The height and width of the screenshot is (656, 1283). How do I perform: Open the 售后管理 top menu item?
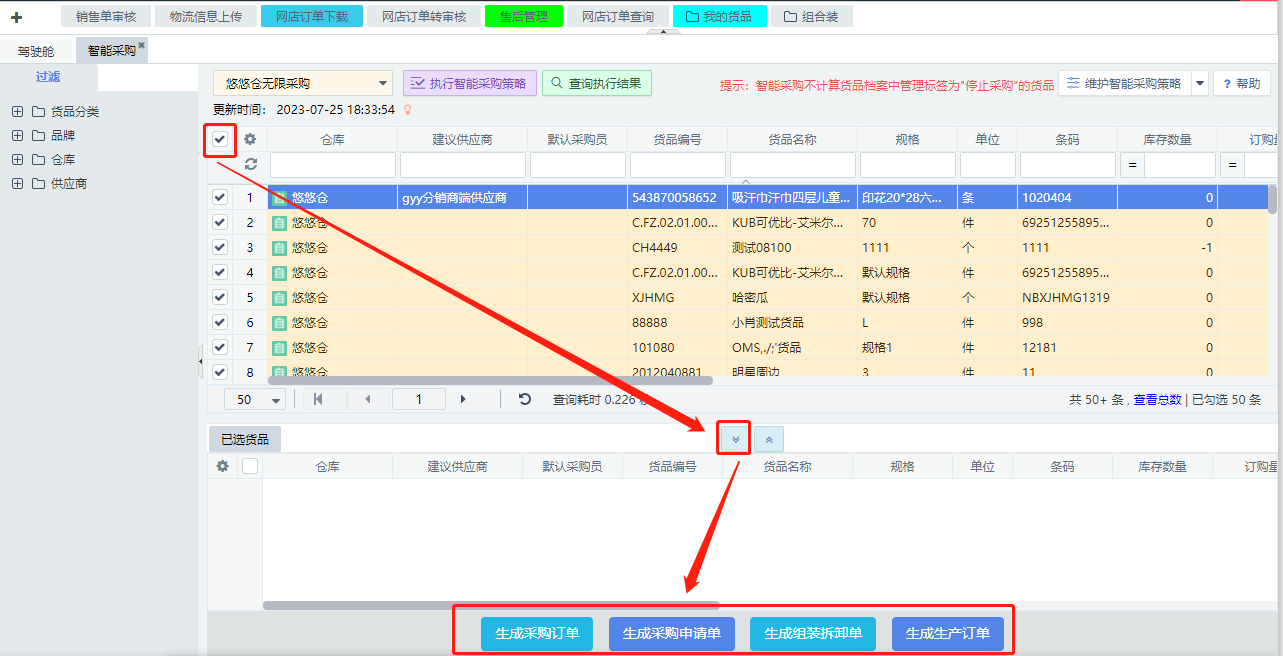click(x=523, y=17)
